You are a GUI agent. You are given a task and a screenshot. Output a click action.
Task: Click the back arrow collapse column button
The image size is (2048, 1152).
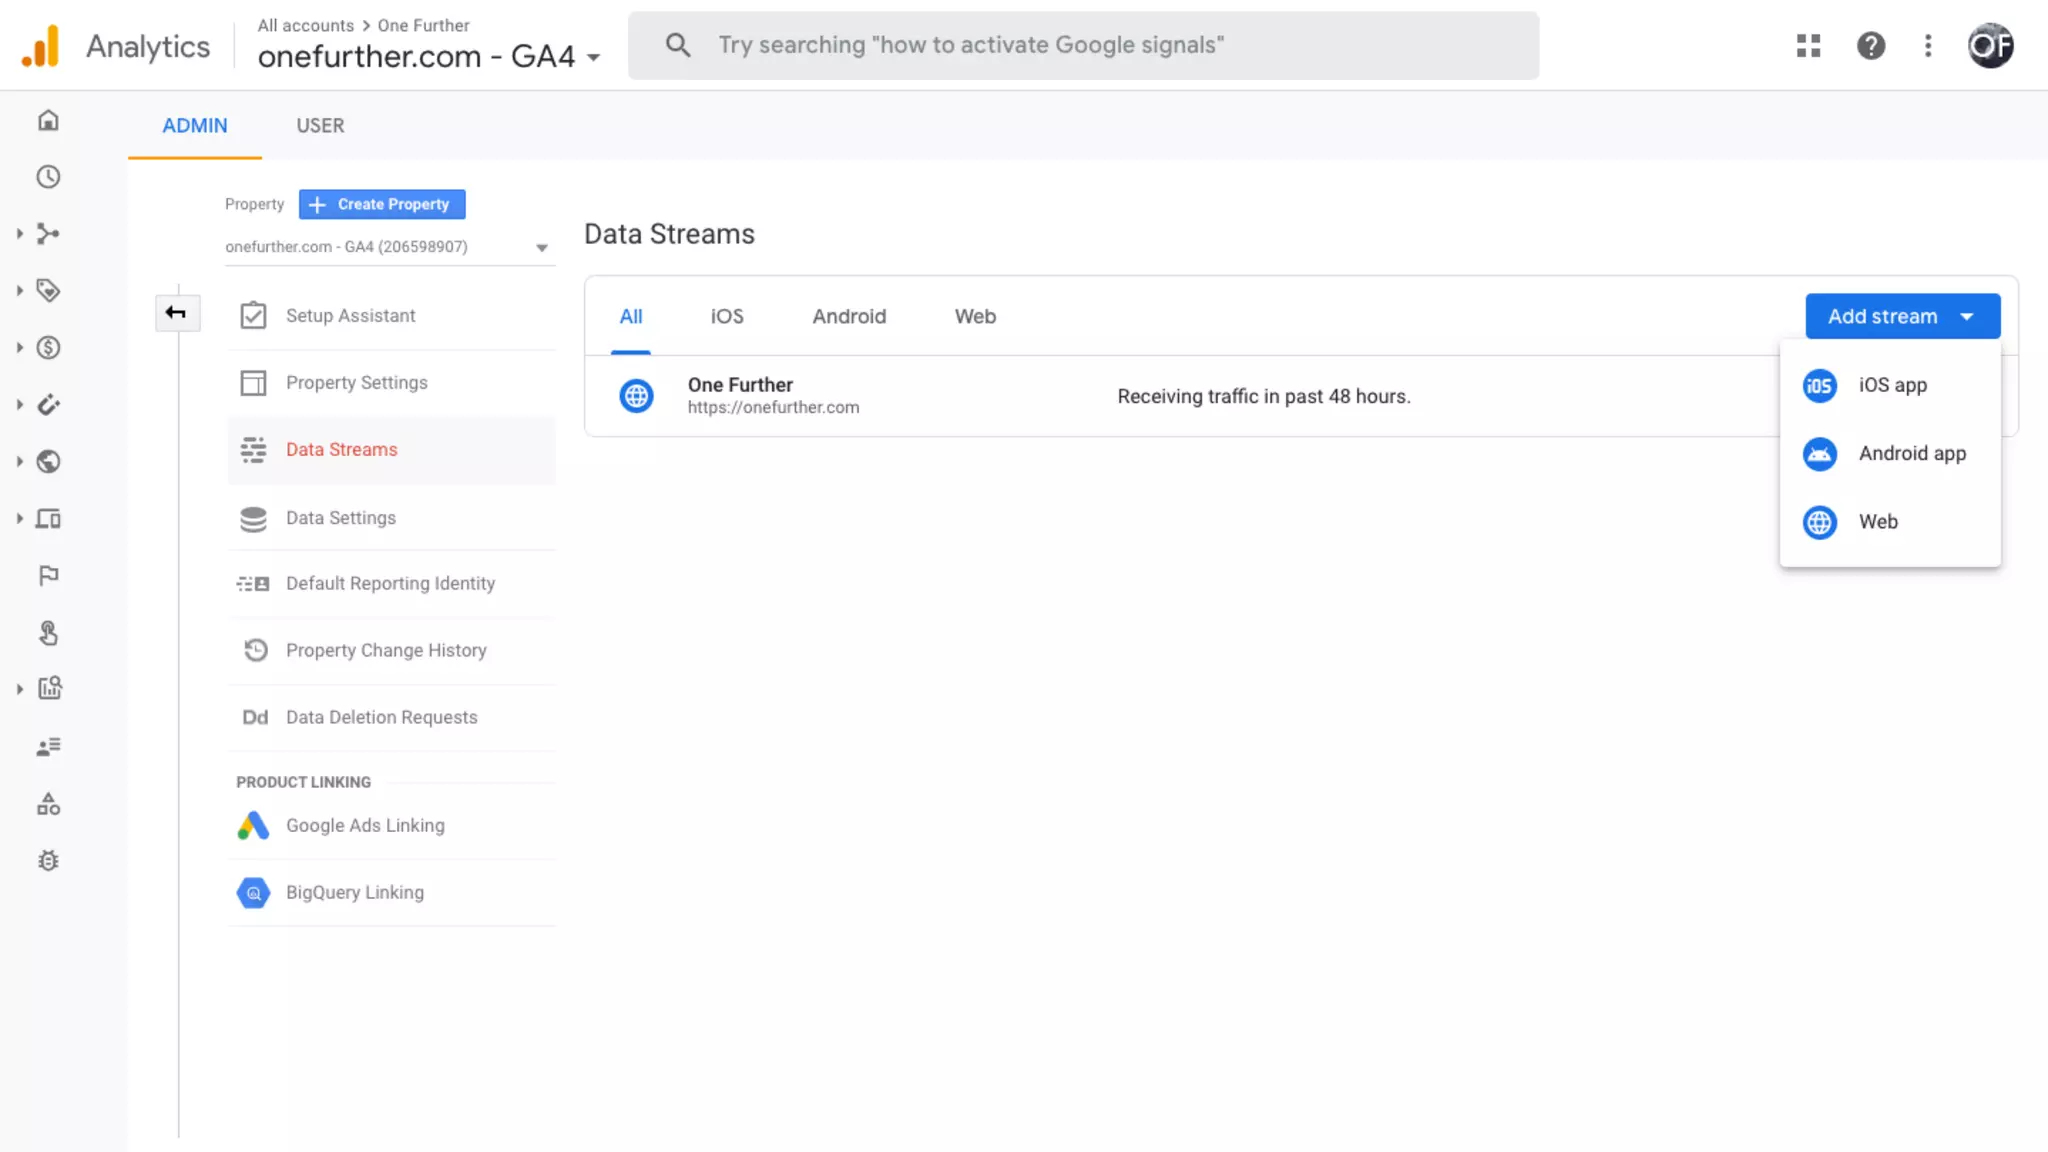pos(176,313)
